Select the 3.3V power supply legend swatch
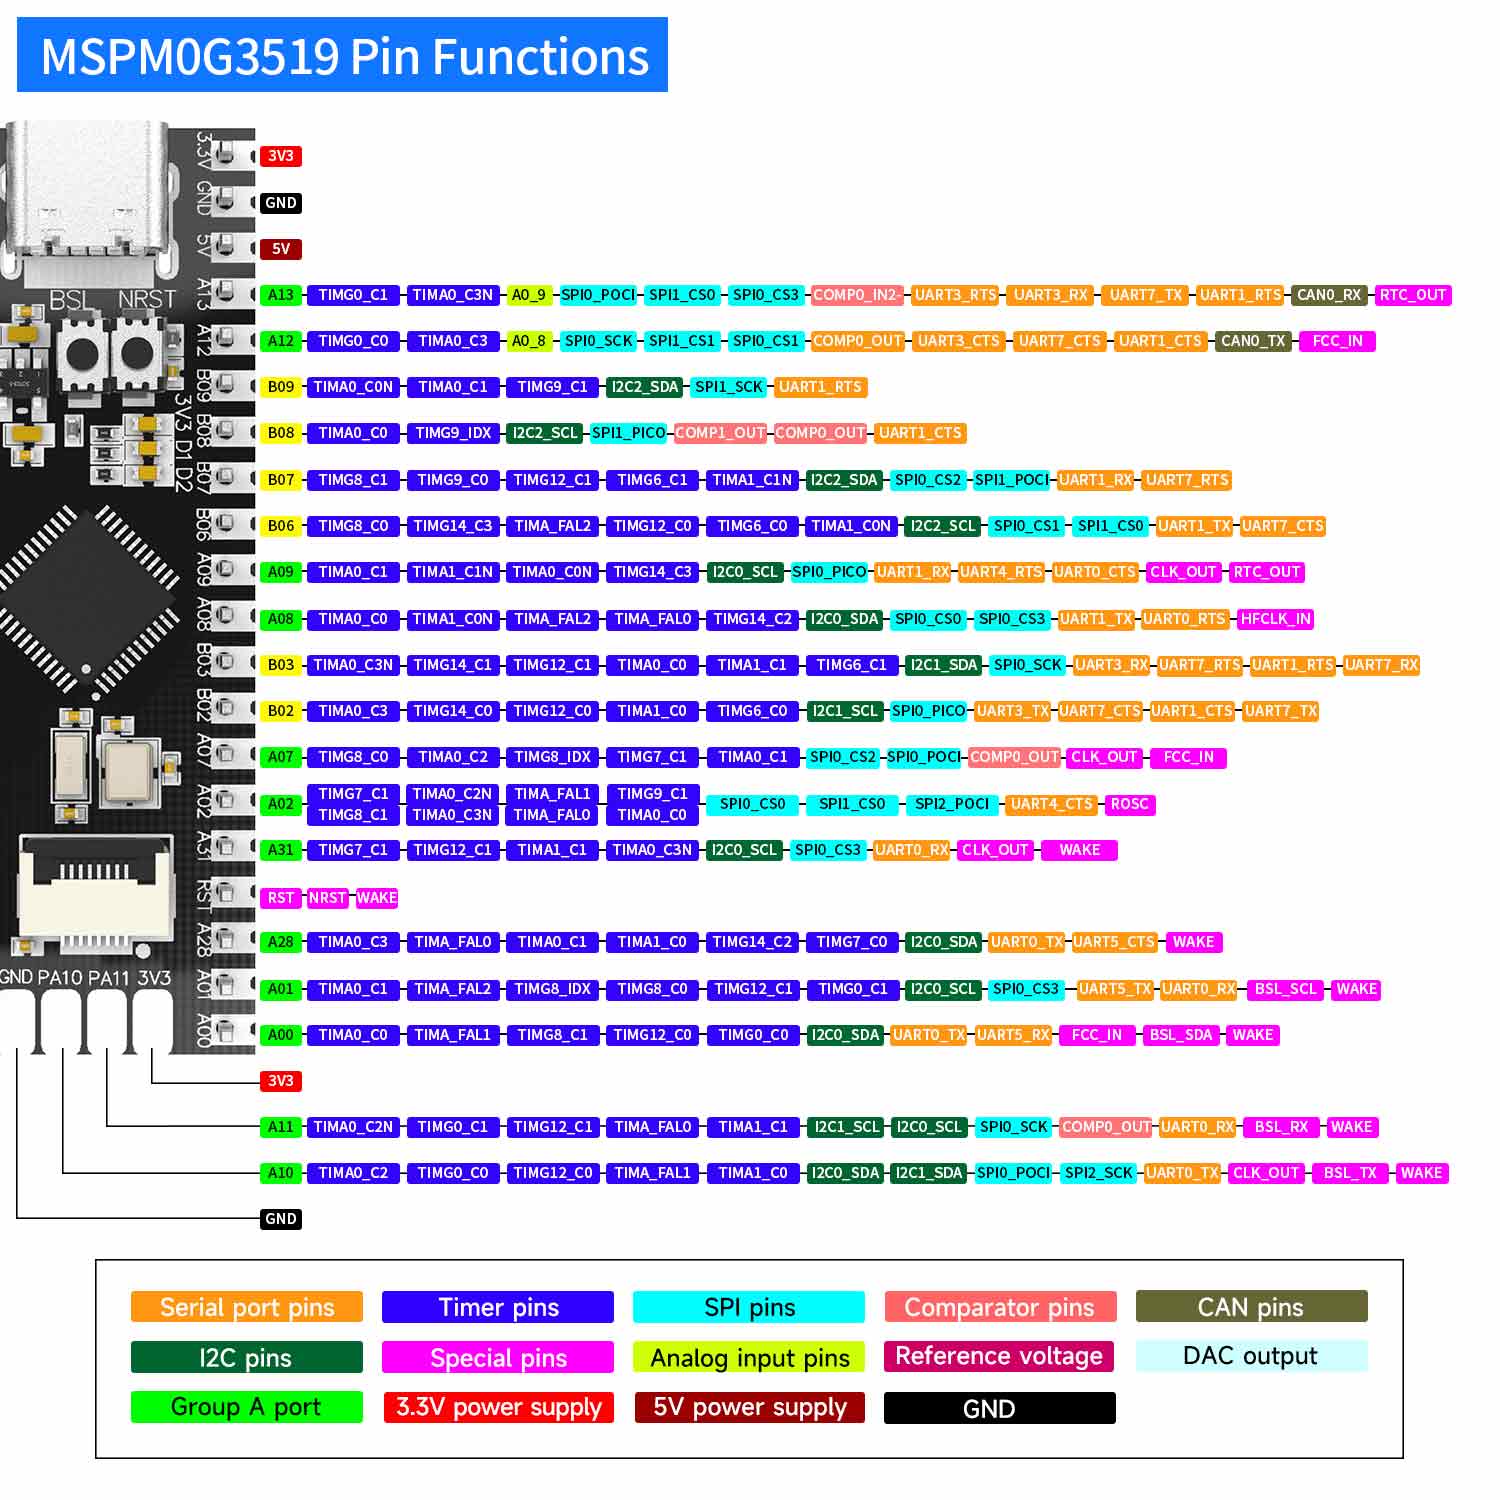The image size is (1500, 1500). (x=498, y=1407)
